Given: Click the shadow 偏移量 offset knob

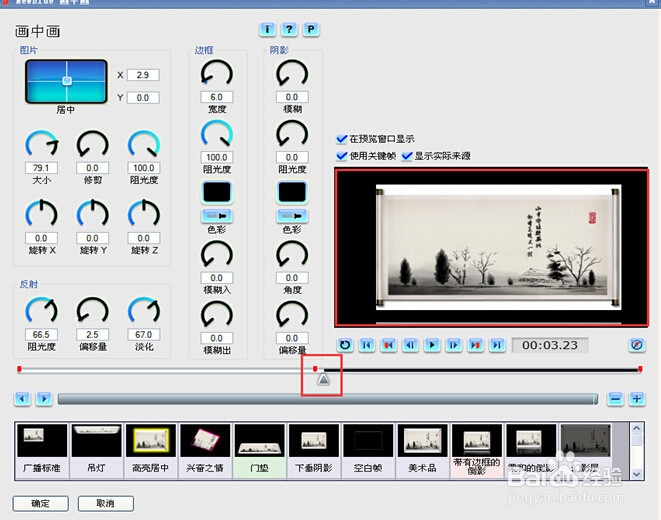Looking at the screenshot, I should click(292, 315).
